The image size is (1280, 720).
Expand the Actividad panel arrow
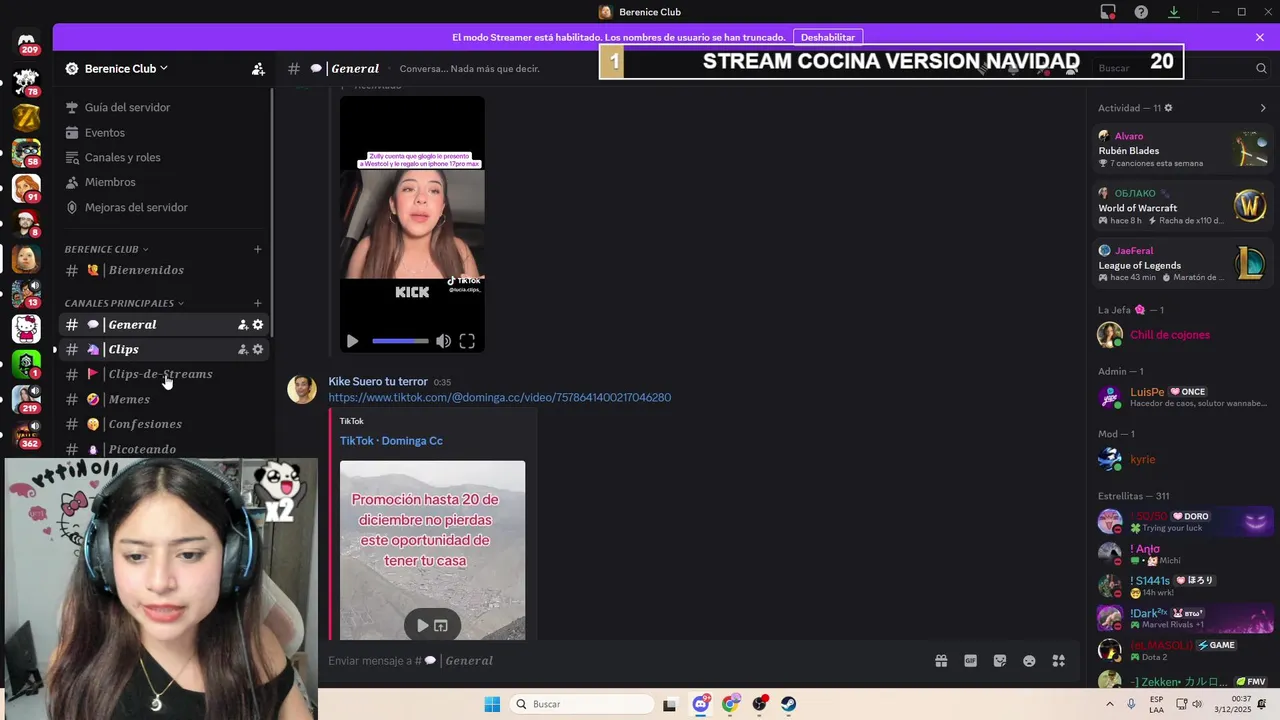[1263, 108]
